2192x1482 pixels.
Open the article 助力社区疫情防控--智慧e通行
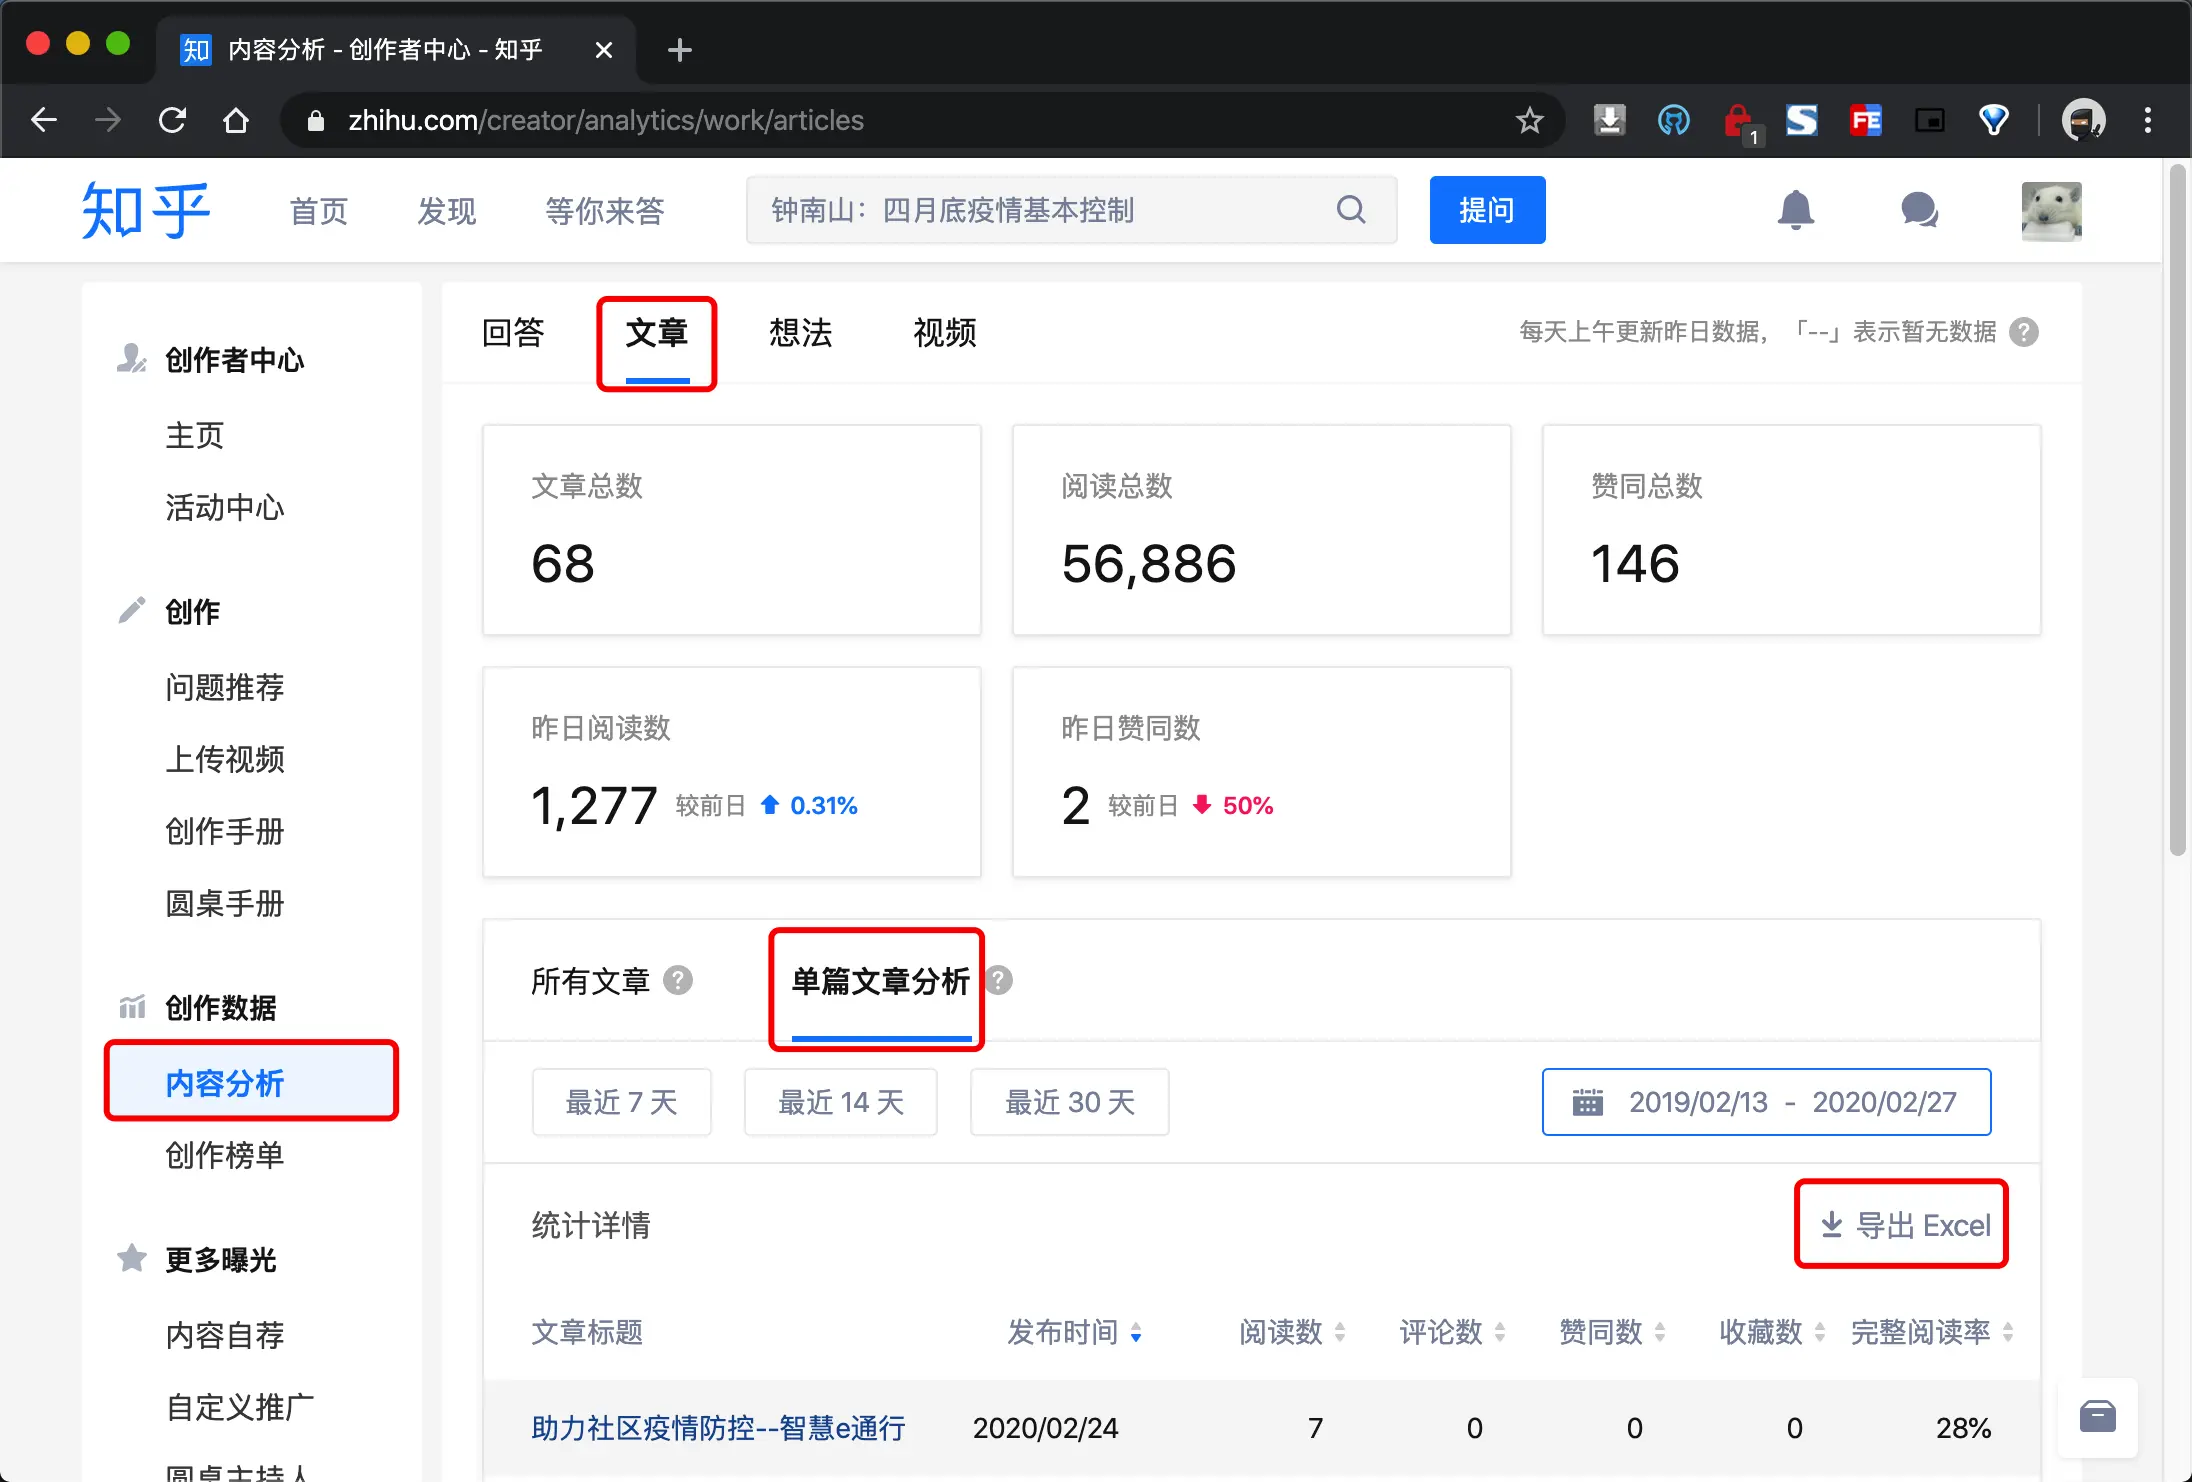click(x=716, y=1428)
